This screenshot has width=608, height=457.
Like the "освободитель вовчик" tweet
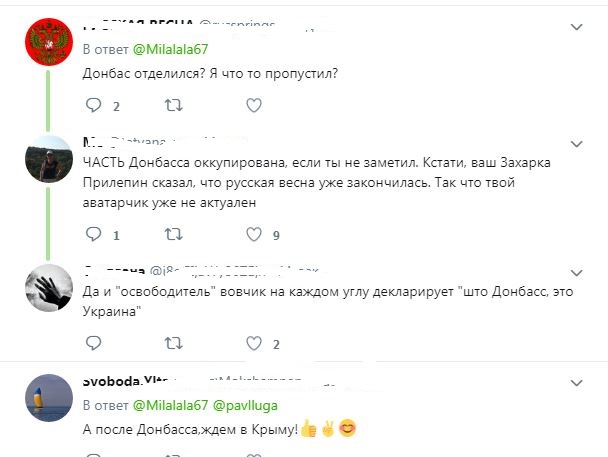click(x=253, y=343)
